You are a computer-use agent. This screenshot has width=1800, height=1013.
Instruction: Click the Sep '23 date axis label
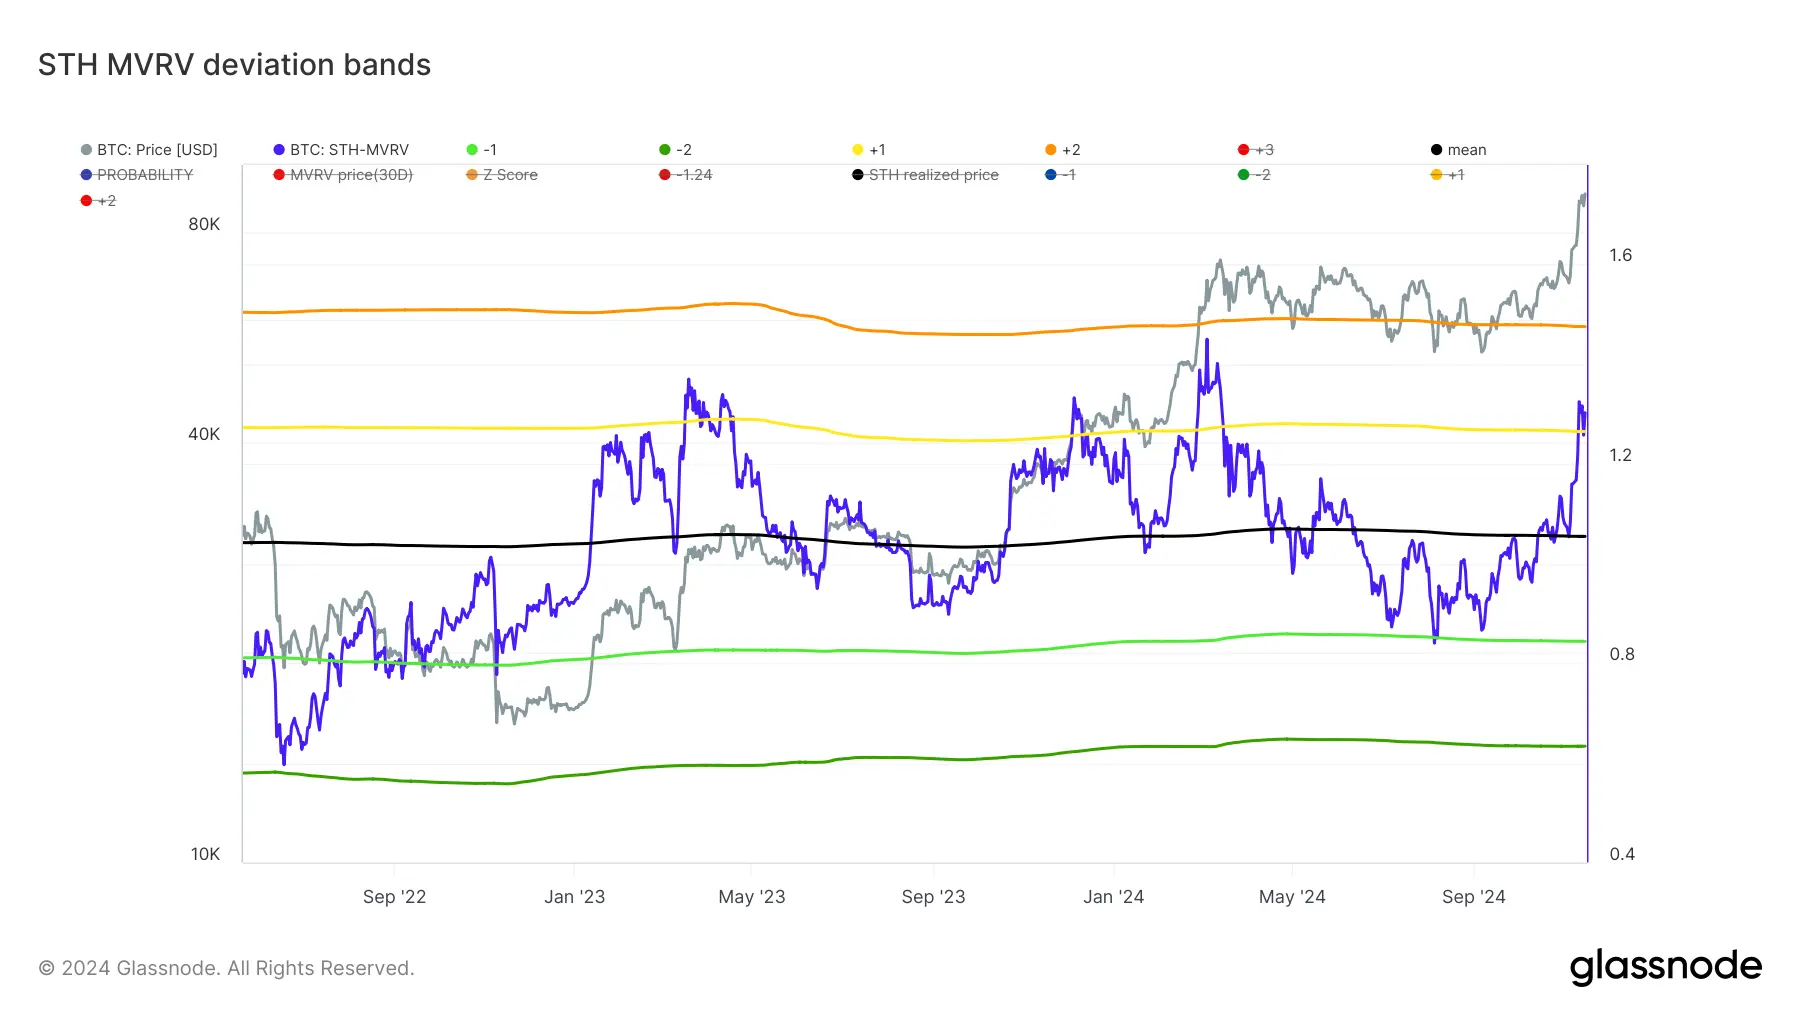[x=933, y=897]
